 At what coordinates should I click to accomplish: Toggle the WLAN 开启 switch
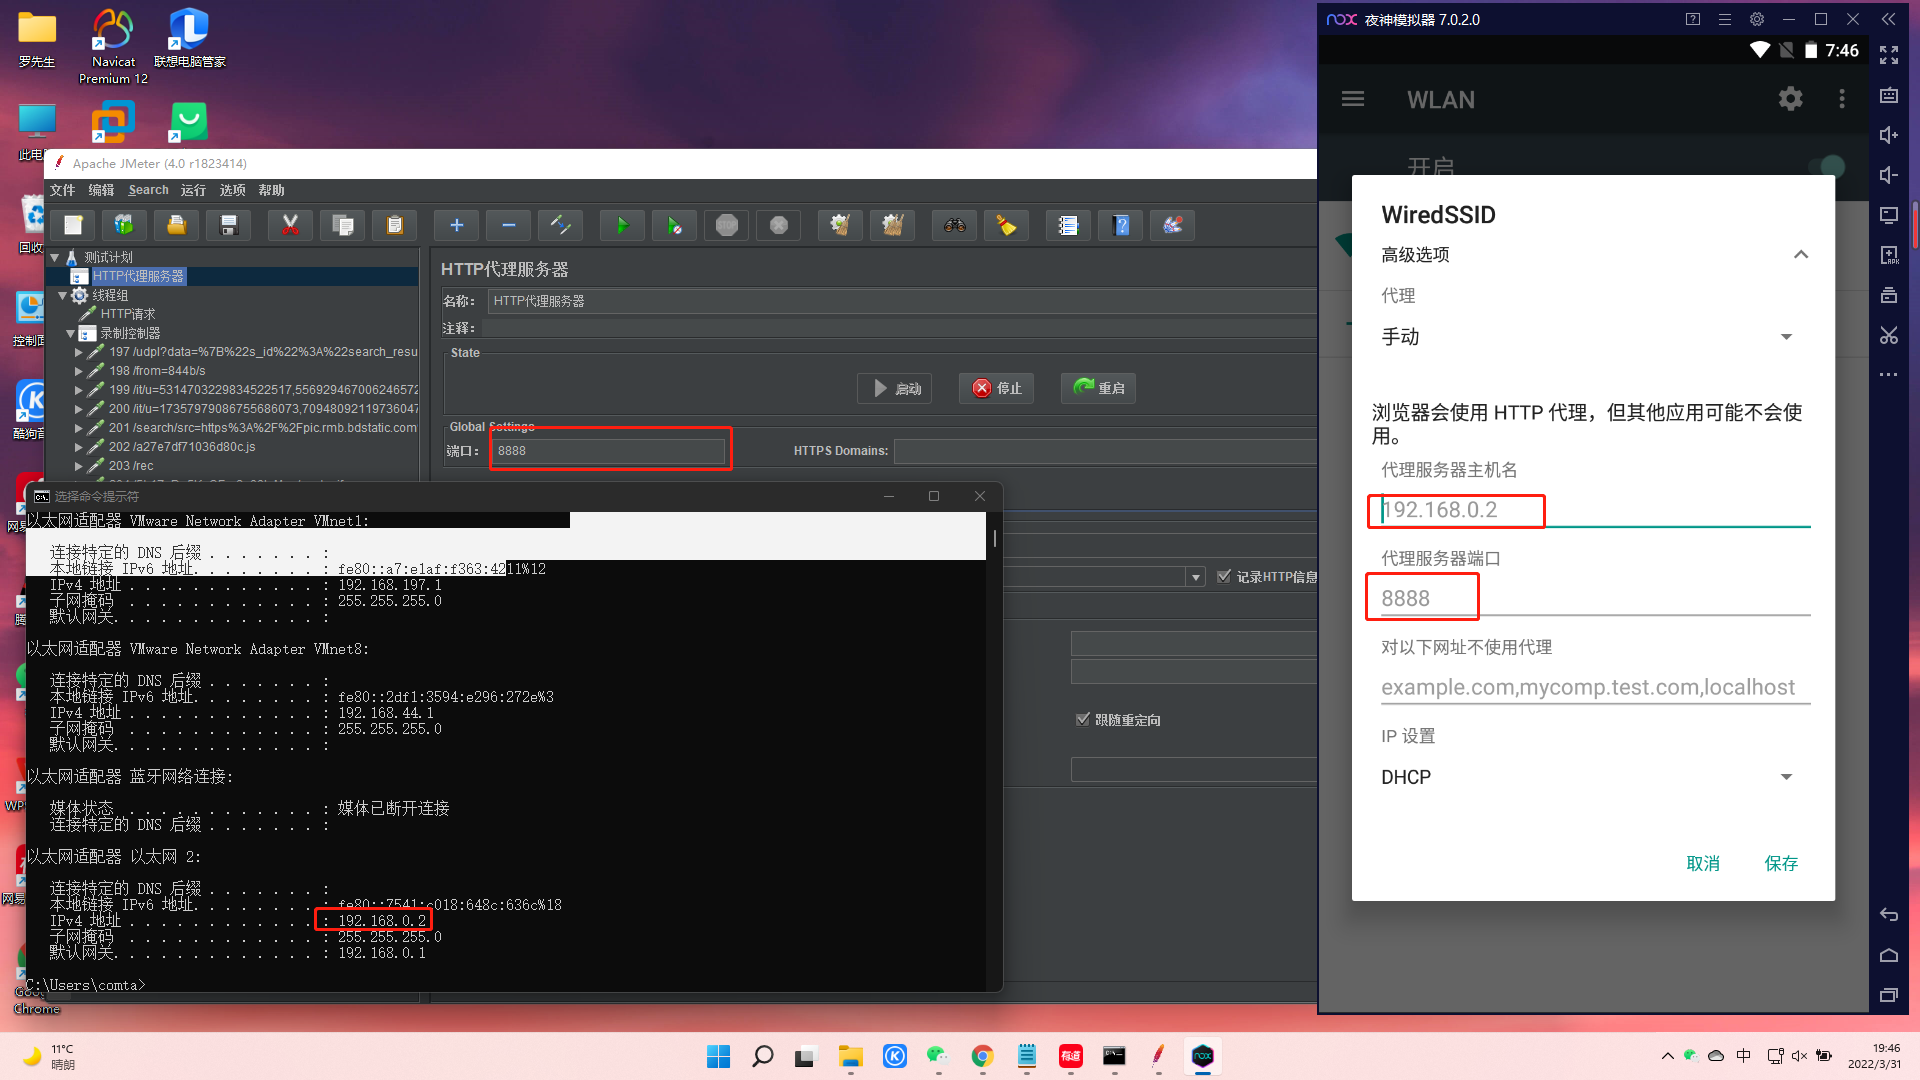click(x=1829, y=166)
